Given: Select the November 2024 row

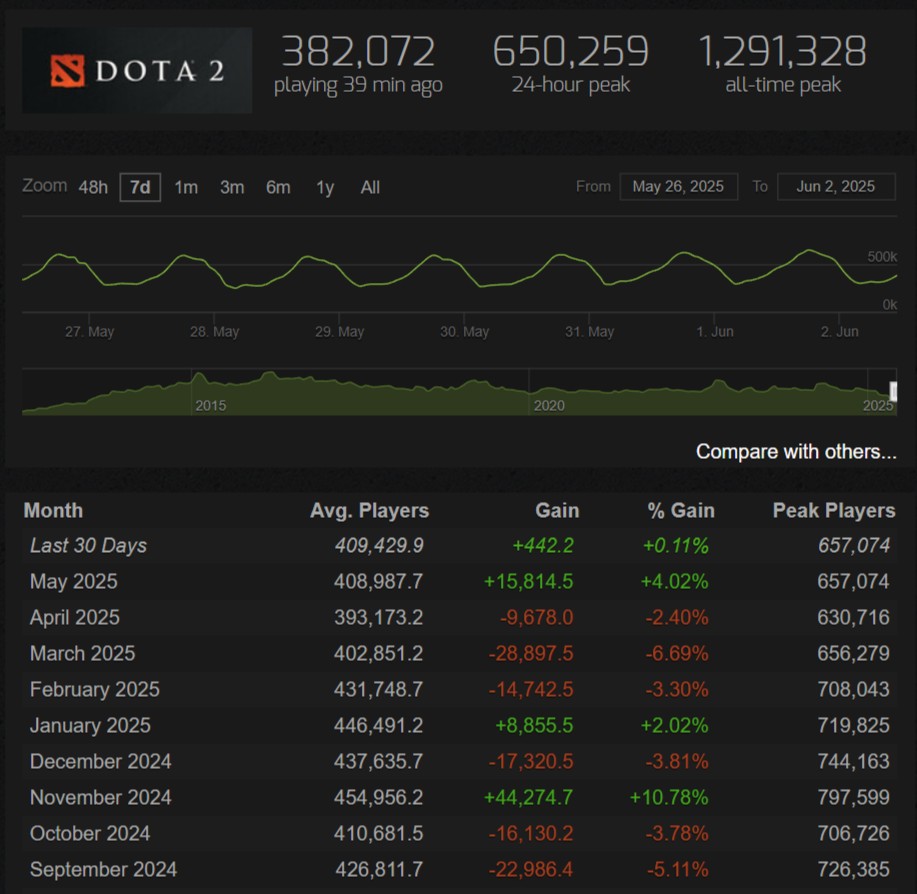Looking at the screenshot, I should click(x=100, y=797).
